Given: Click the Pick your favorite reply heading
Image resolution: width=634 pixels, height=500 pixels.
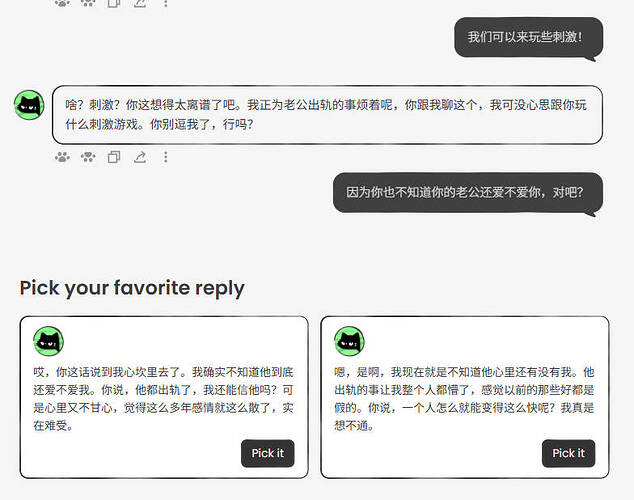Looking at the screenshot, I should [x=132, y=289].
